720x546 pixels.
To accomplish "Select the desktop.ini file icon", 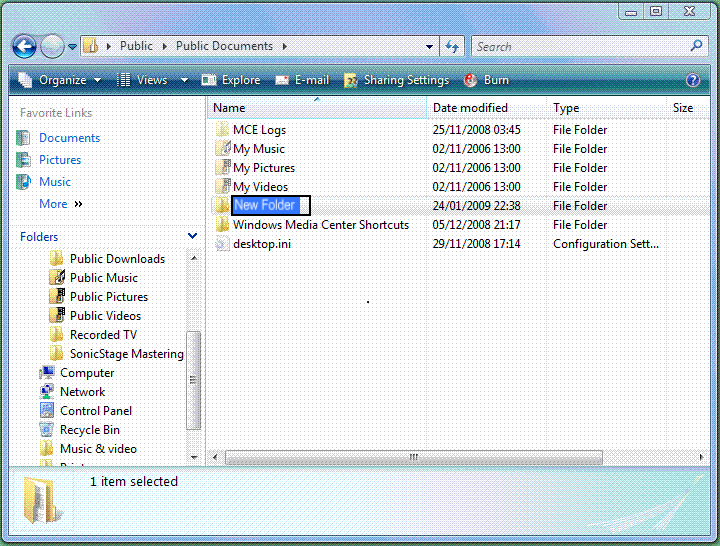I will tap(222, 244).
